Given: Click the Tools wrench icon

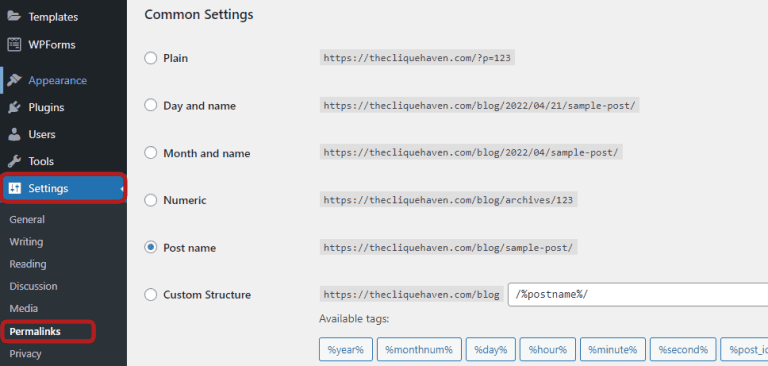Looking at the screenshot, I should pyautogui.click(x=14, y=161).
